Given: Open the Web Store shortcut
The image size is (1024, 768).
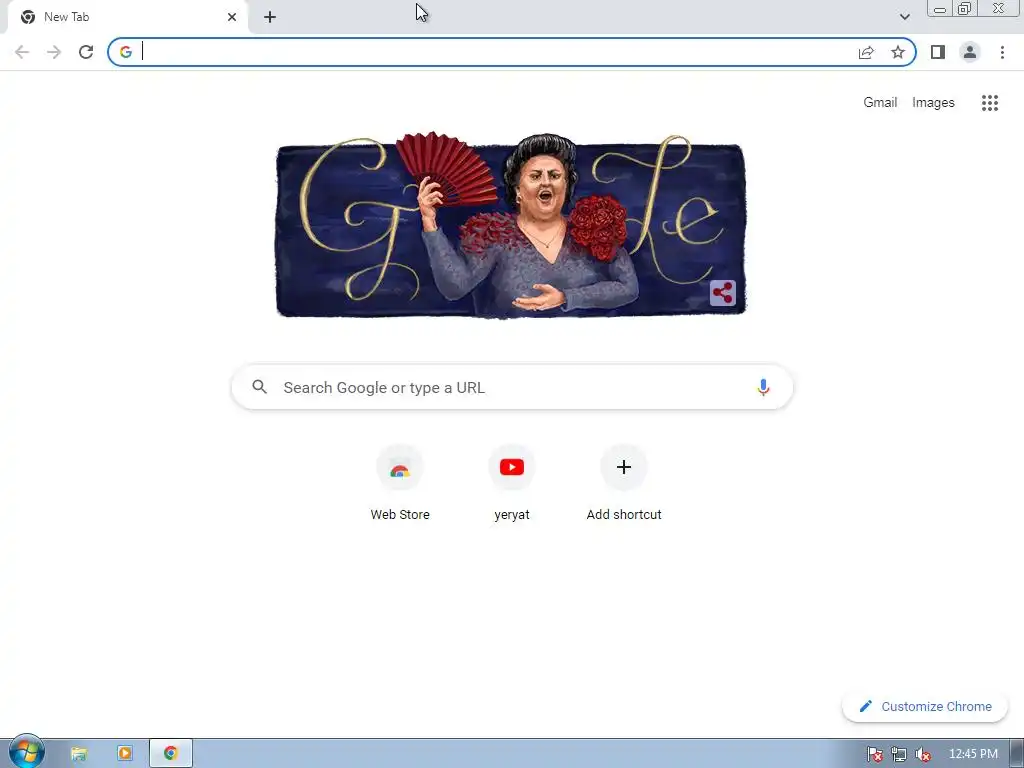Looking at the screenshot, I should point(400,483).
